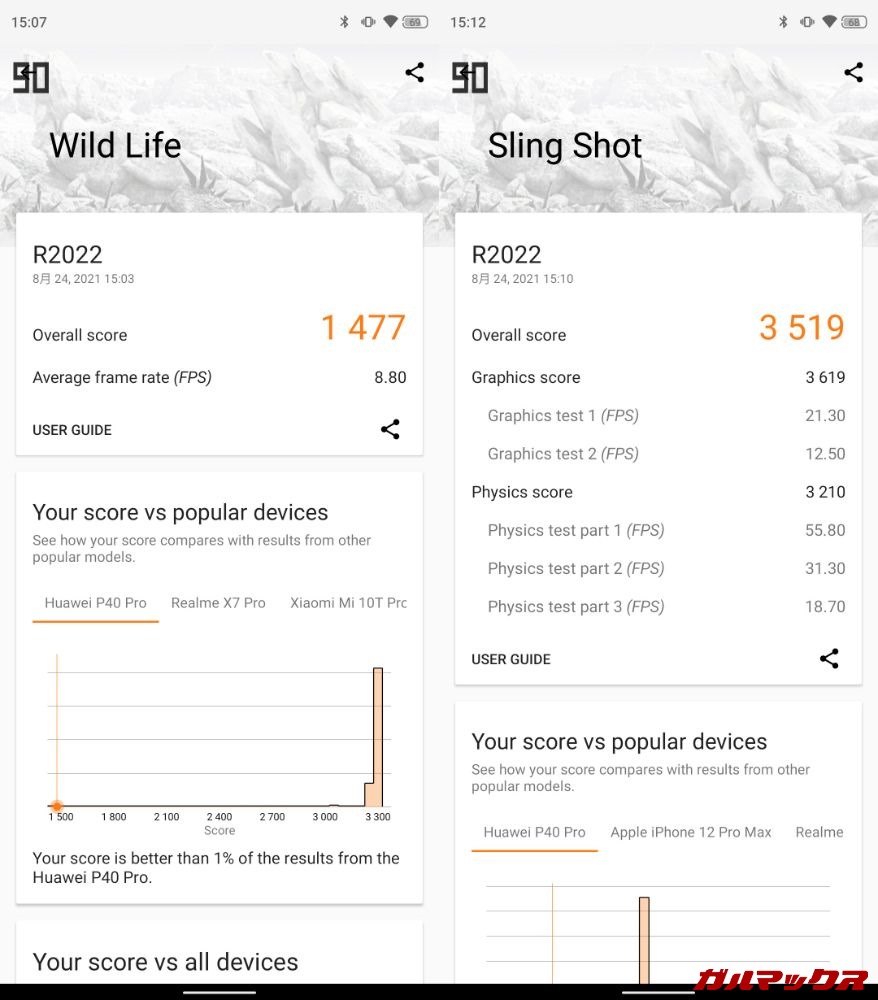Tap orange score marker on Wild Life chart
878x1000 pixels.
(x=57, y=806)
